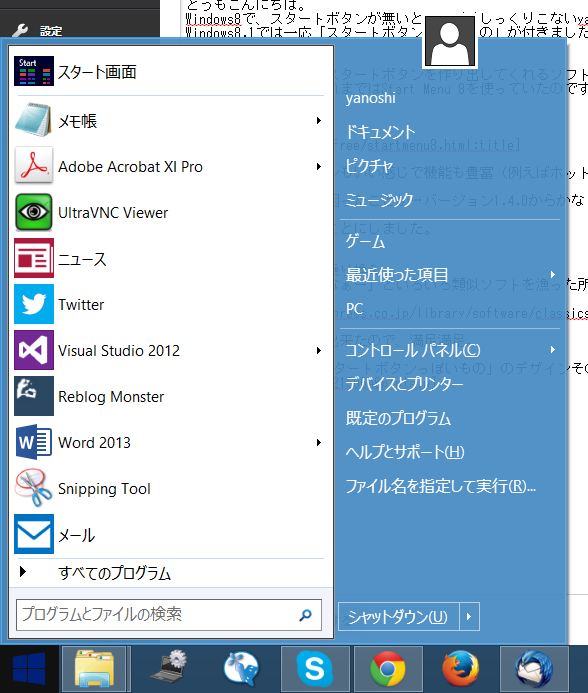Click the Snipping Tool label text
Image resolution: width=588 pixels, height=693 pixels.
click(x=104, y=488)
